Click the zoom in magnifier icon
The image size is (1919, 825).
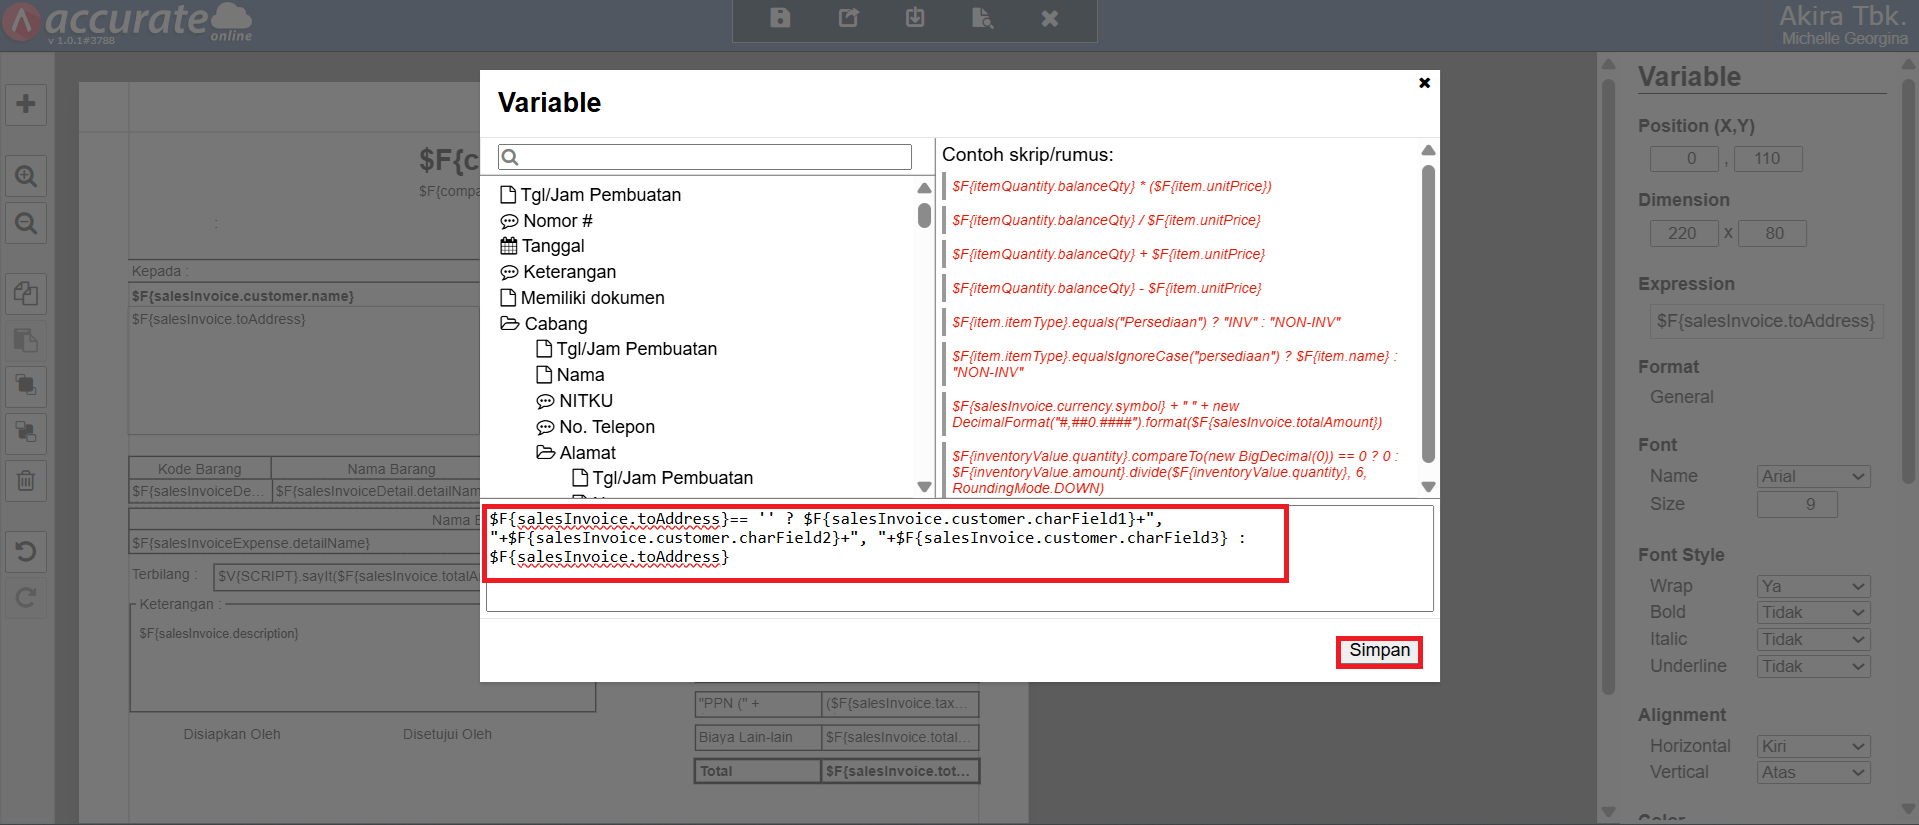(x=26, y=177)
